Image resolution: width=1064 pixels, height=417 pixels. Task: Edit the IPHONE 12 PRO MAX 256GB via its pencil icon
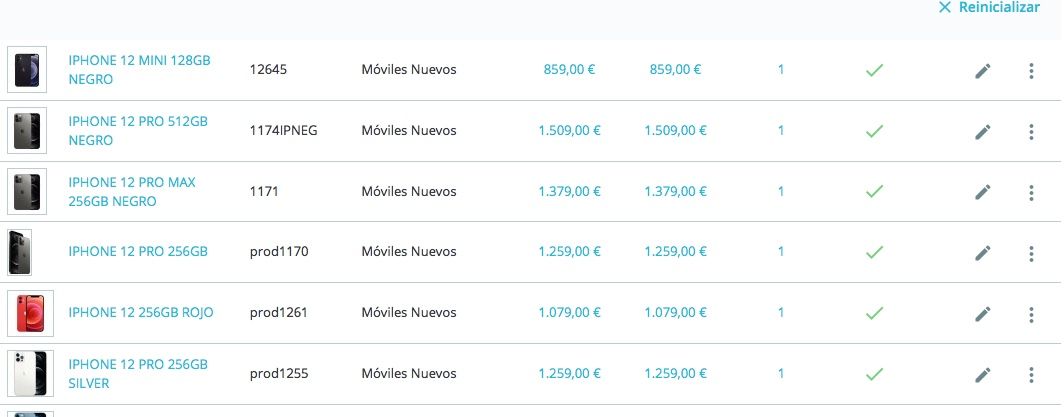[x=983, y=193]
